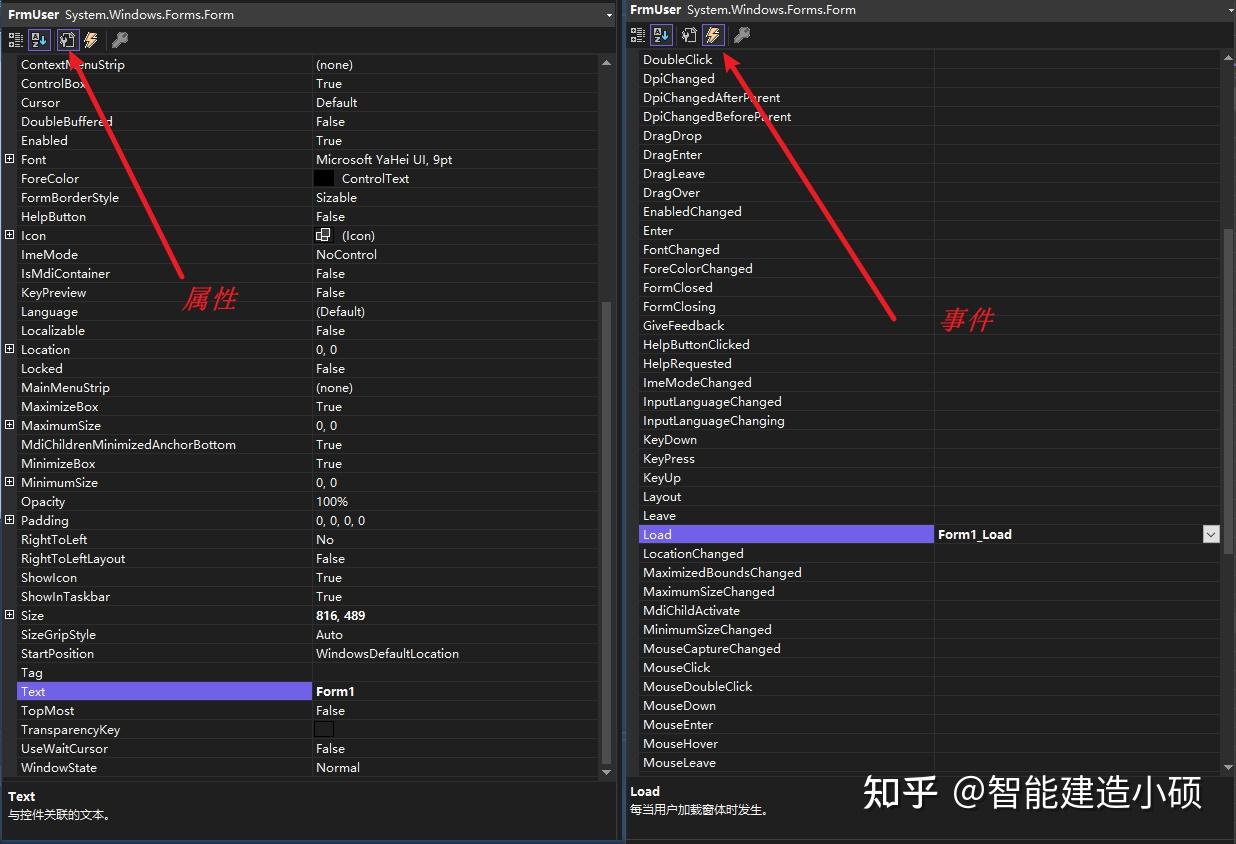Open Property Pages via the wrench icon
This screenshot has width=1236, height=844.
pos(118,40)
